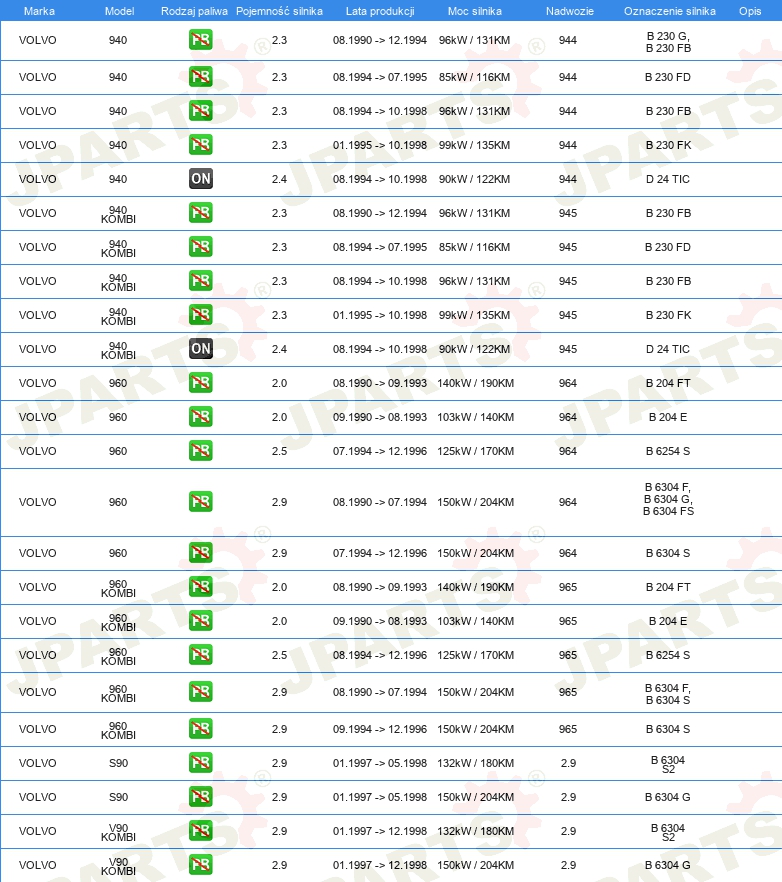Select the 'Rodzaj paliwa' column header
The height and width of the screenshot is (882, 782).
(x=194, y=11)
